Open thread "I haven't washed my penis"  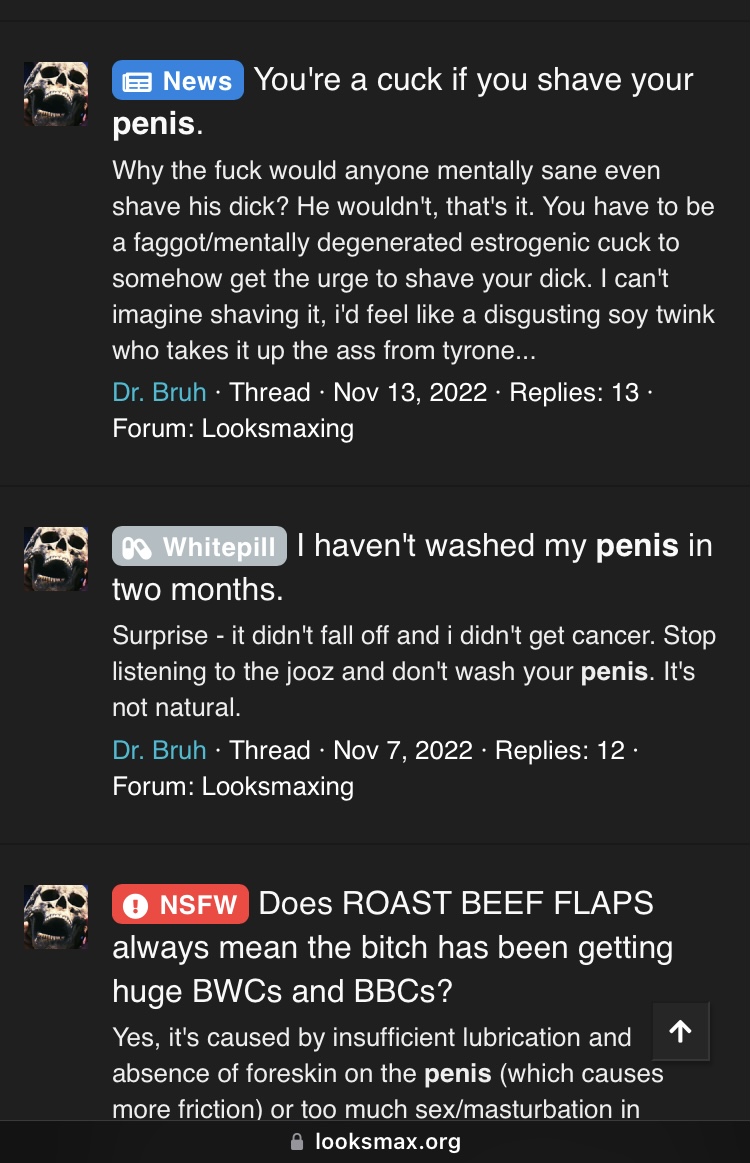(x=412, y=567)
